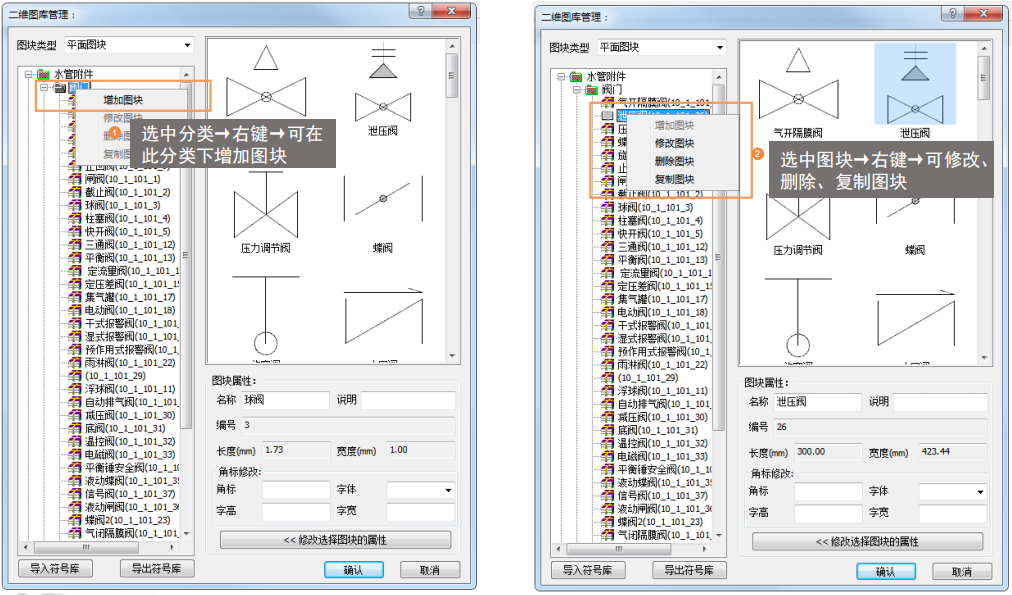The width and height of the screenshot is (1012, 595).
Task: Click 导入符号库 button in right window
Action: click(x=588, y=570)
